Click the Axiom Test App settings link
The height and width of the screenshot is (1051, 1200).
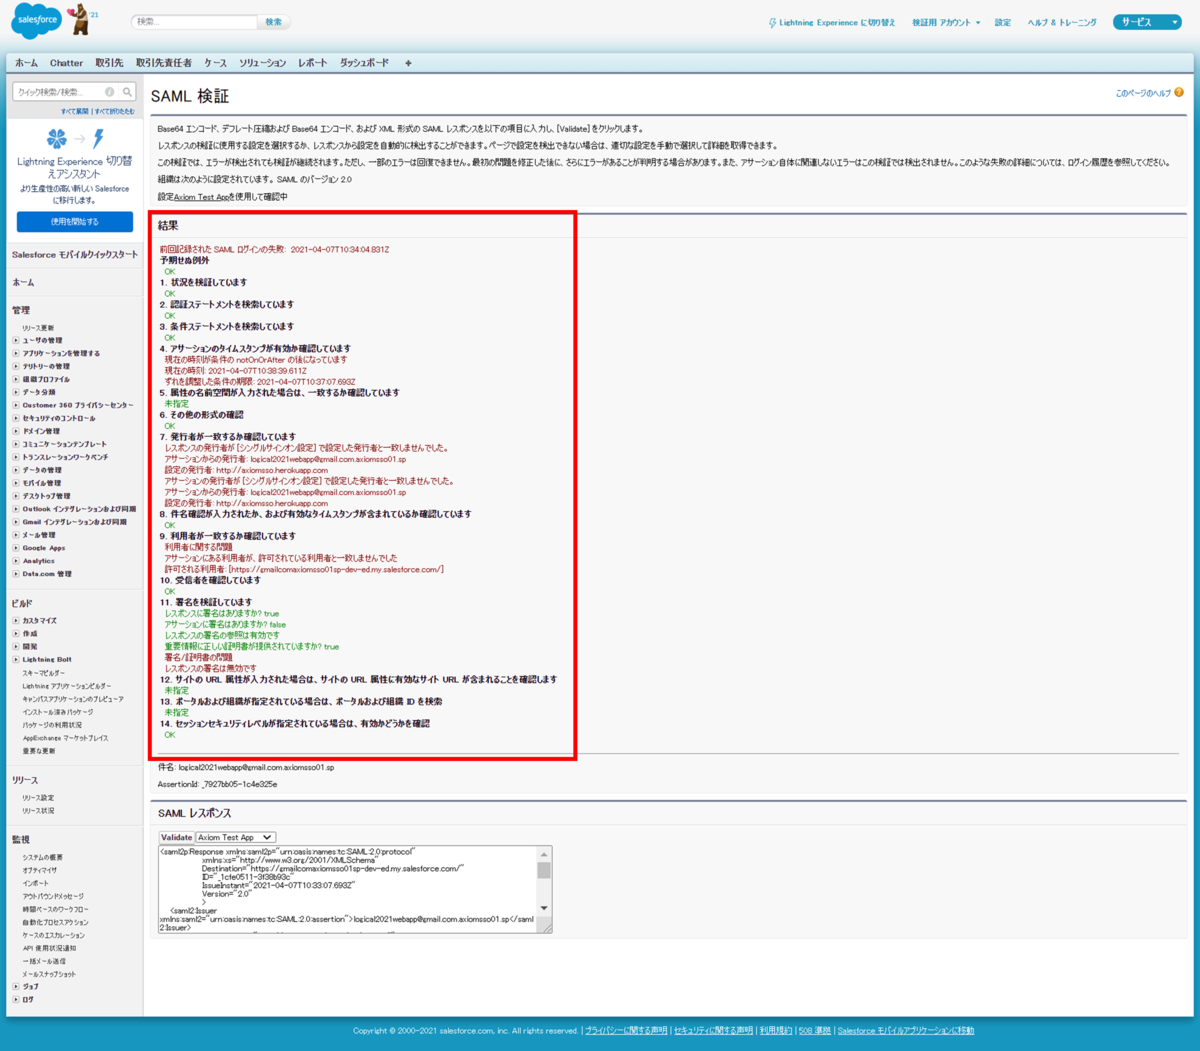[201, 197]
